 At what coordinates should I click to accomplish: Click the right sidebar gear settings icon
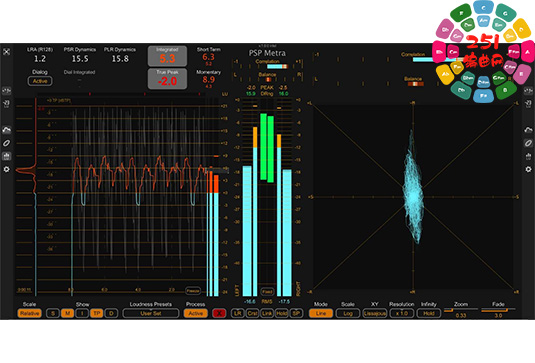click(x=529, y=169)
